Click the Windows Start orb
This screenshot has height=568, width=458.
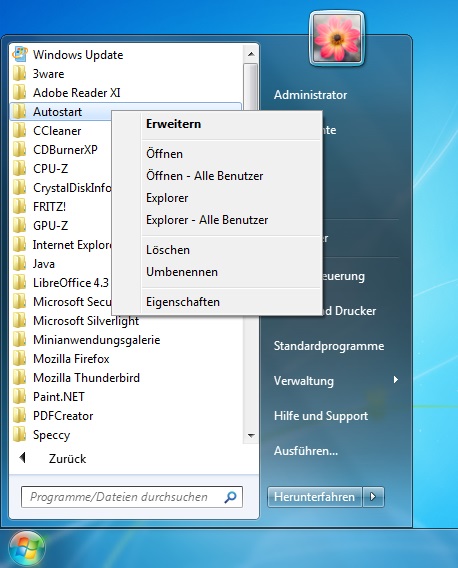(x=27, y=549)
